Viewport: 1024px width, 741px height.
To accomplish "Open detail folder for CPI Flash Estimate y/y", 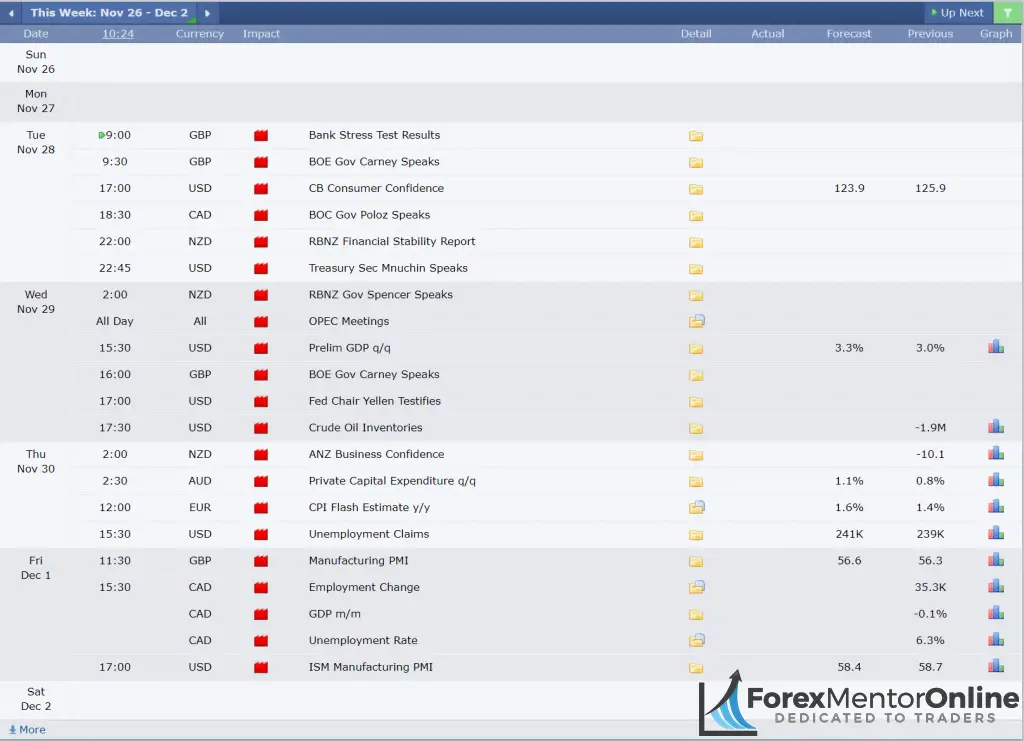I will coord(696,508).
